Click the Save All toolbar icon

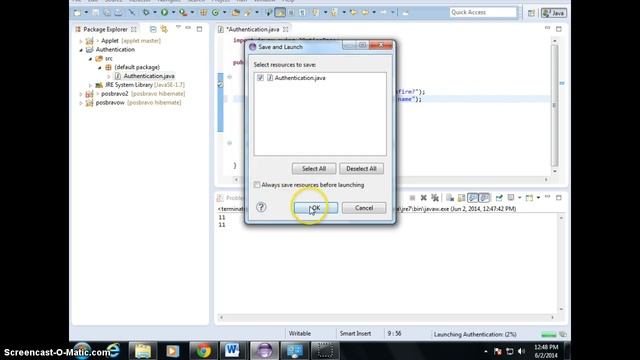(x=107, y=13)
